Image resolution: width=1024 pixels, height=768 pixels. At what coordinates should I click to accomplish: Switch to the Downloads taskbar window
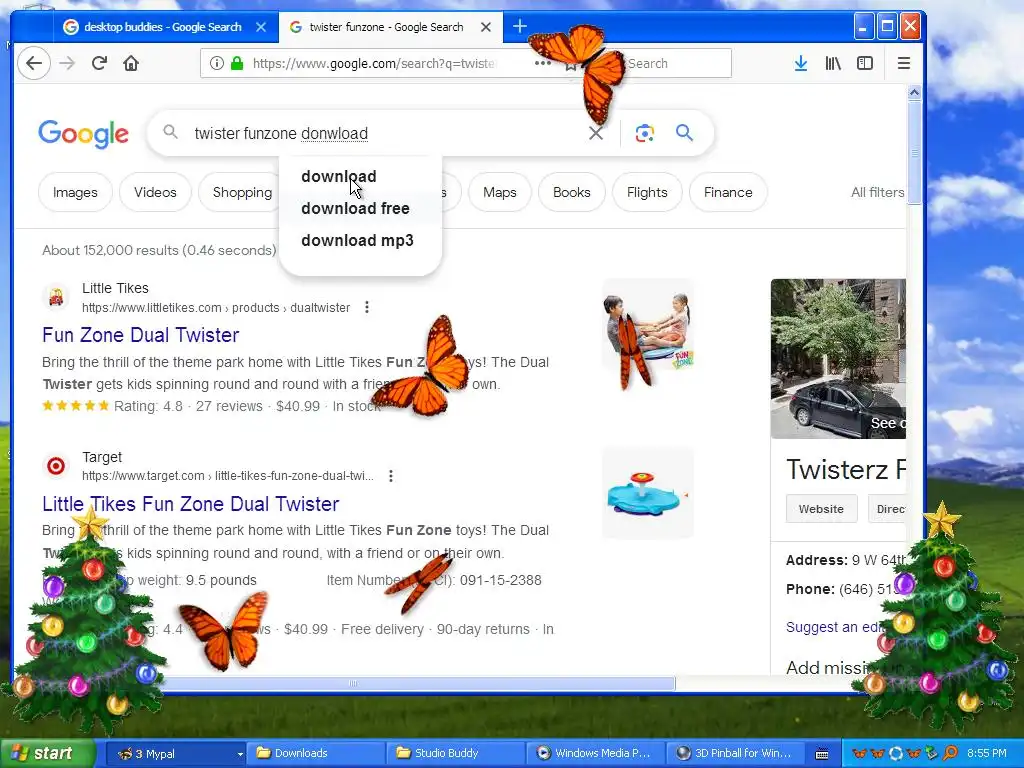point(317,754)
